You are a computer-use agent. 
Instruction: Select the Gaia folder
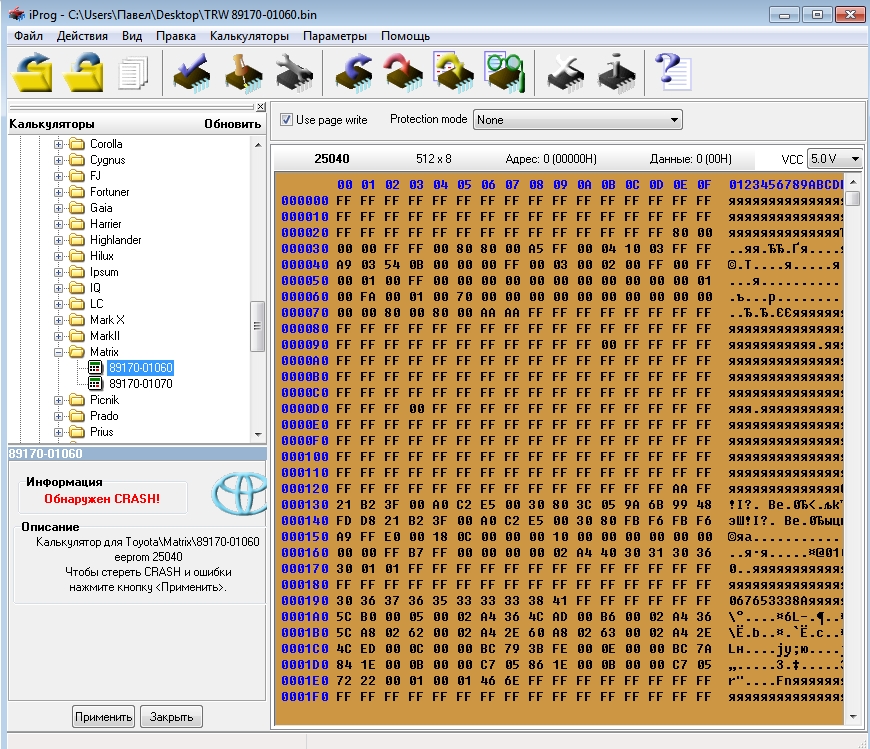coord(101,208)
